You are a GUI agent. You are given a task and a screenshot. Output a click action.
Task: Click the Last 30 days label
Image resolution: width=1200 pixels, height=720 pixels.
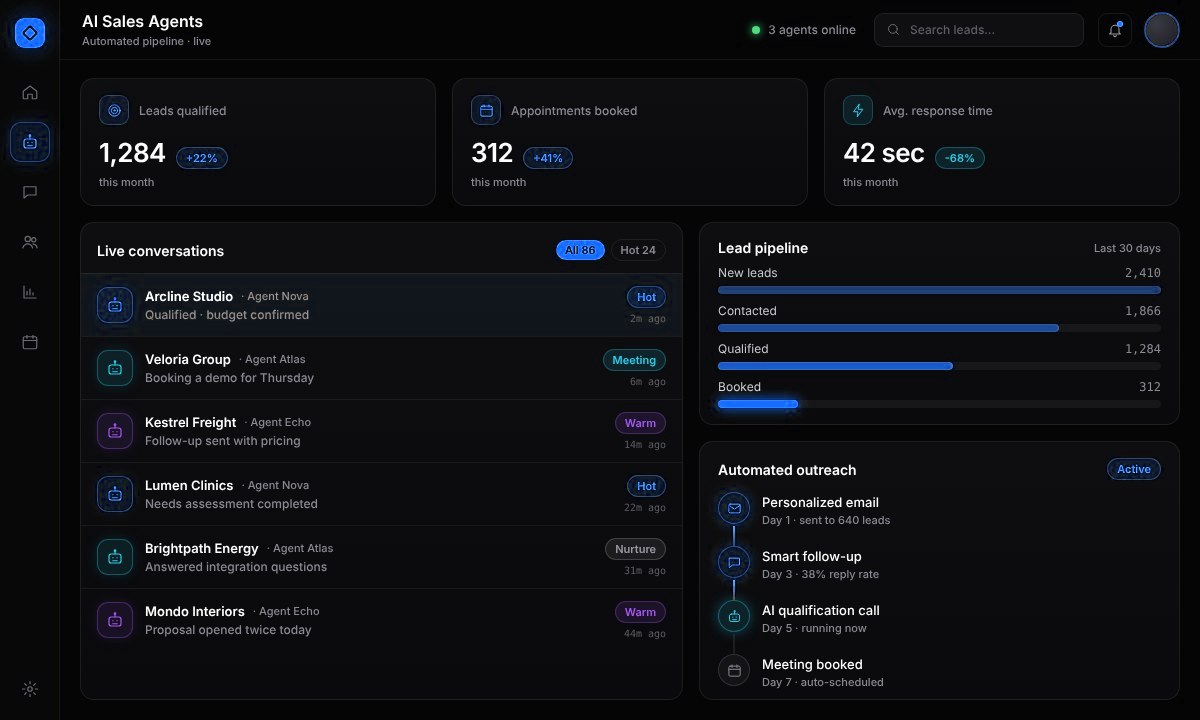click(x=1127, y=248)
